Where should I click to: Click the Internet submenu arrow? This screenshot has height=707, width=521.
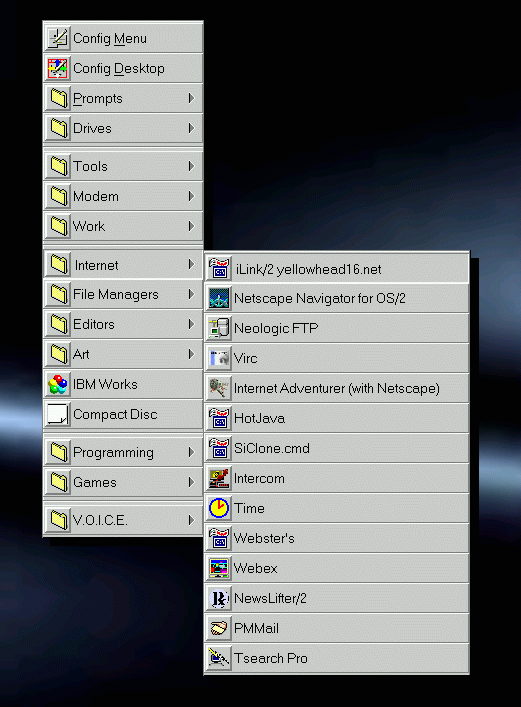pyautogui.click(x=191, y=264)
